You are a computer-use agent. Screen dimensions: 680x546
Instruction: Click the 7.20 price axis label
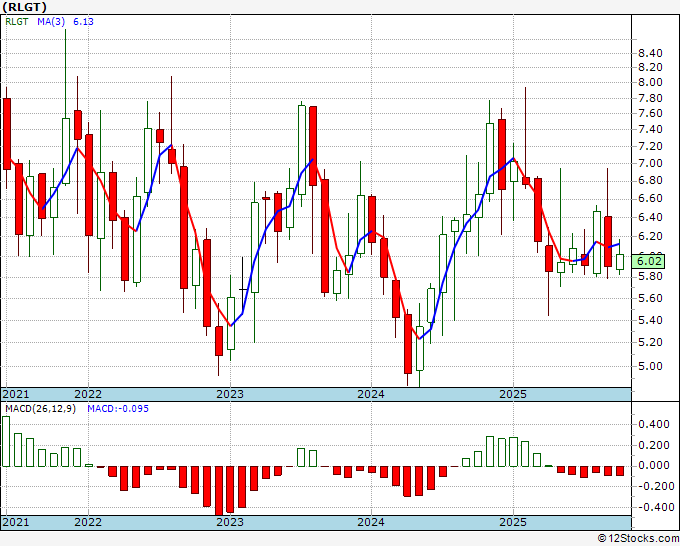point(650,147)
